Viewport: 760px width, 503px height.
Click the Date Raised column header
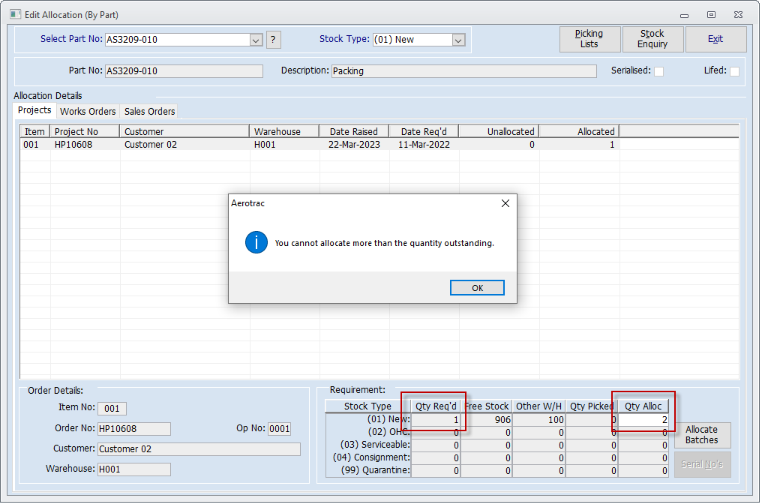click(354, 131)
